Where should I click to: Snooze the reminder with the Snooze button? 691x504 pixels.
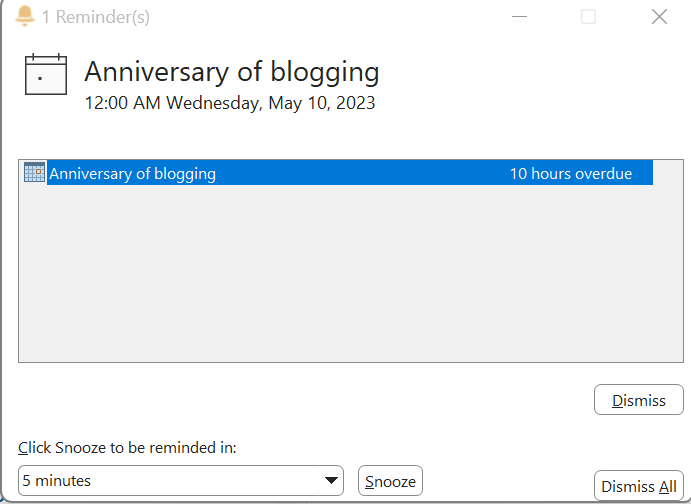(x=390, y=481)
